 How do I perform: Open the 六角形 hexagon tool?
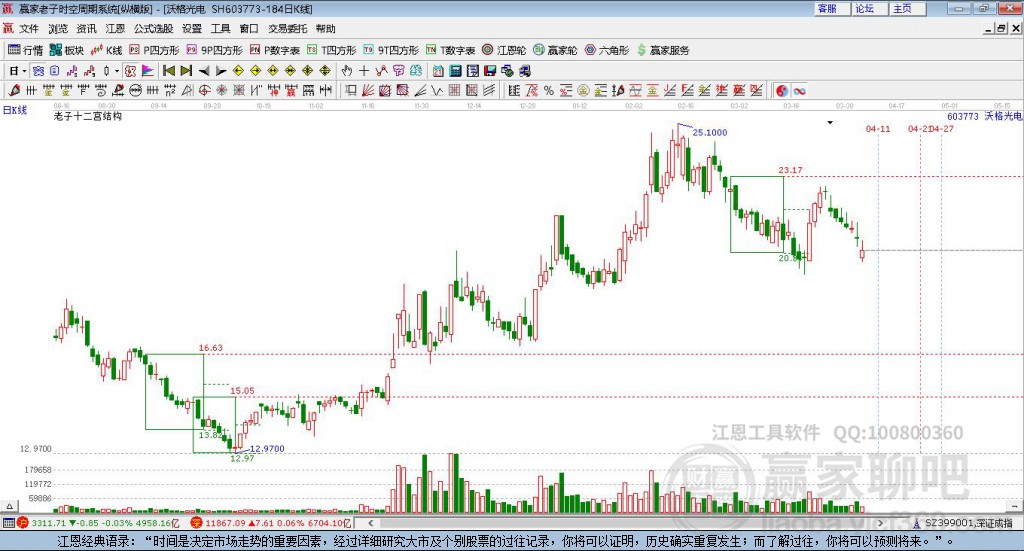pyautogui.click(x=607, y=50)
